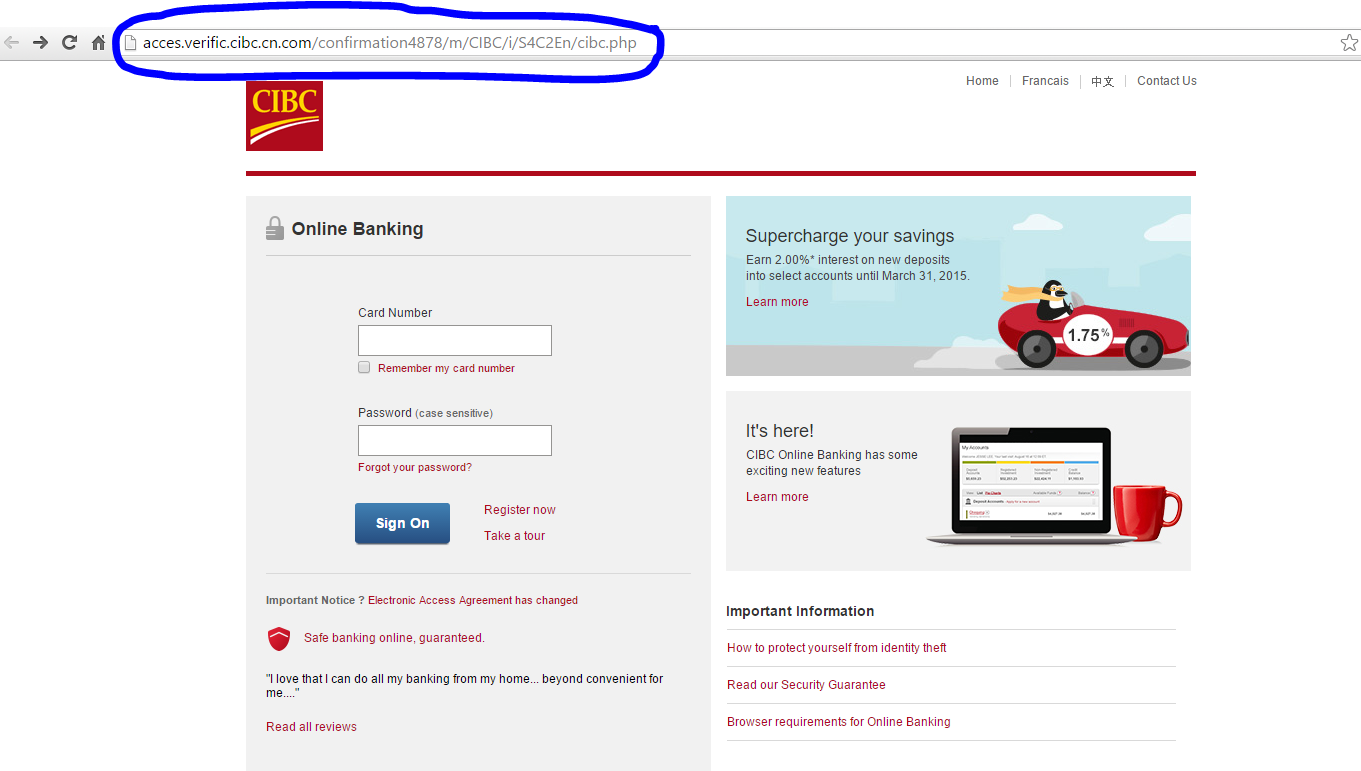Open the Contact Us link
1361x771 pixels.
pos(1167,81)
